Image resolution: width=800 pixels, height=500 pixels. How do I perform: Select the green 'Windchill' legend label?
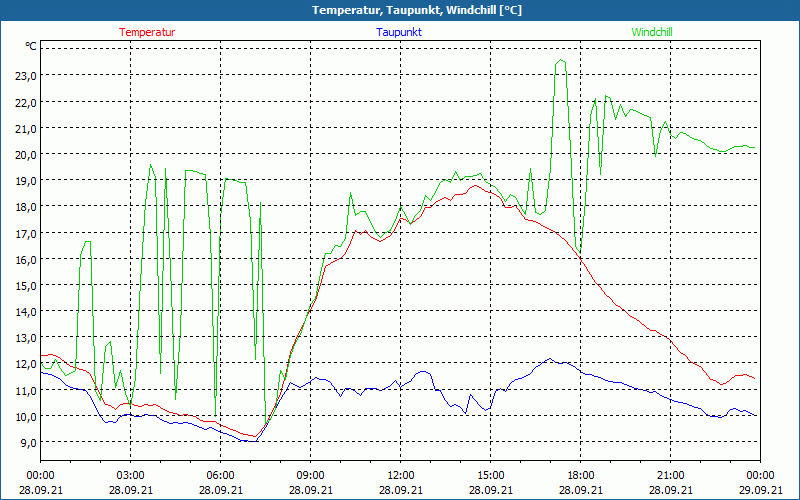pos(652,32)
